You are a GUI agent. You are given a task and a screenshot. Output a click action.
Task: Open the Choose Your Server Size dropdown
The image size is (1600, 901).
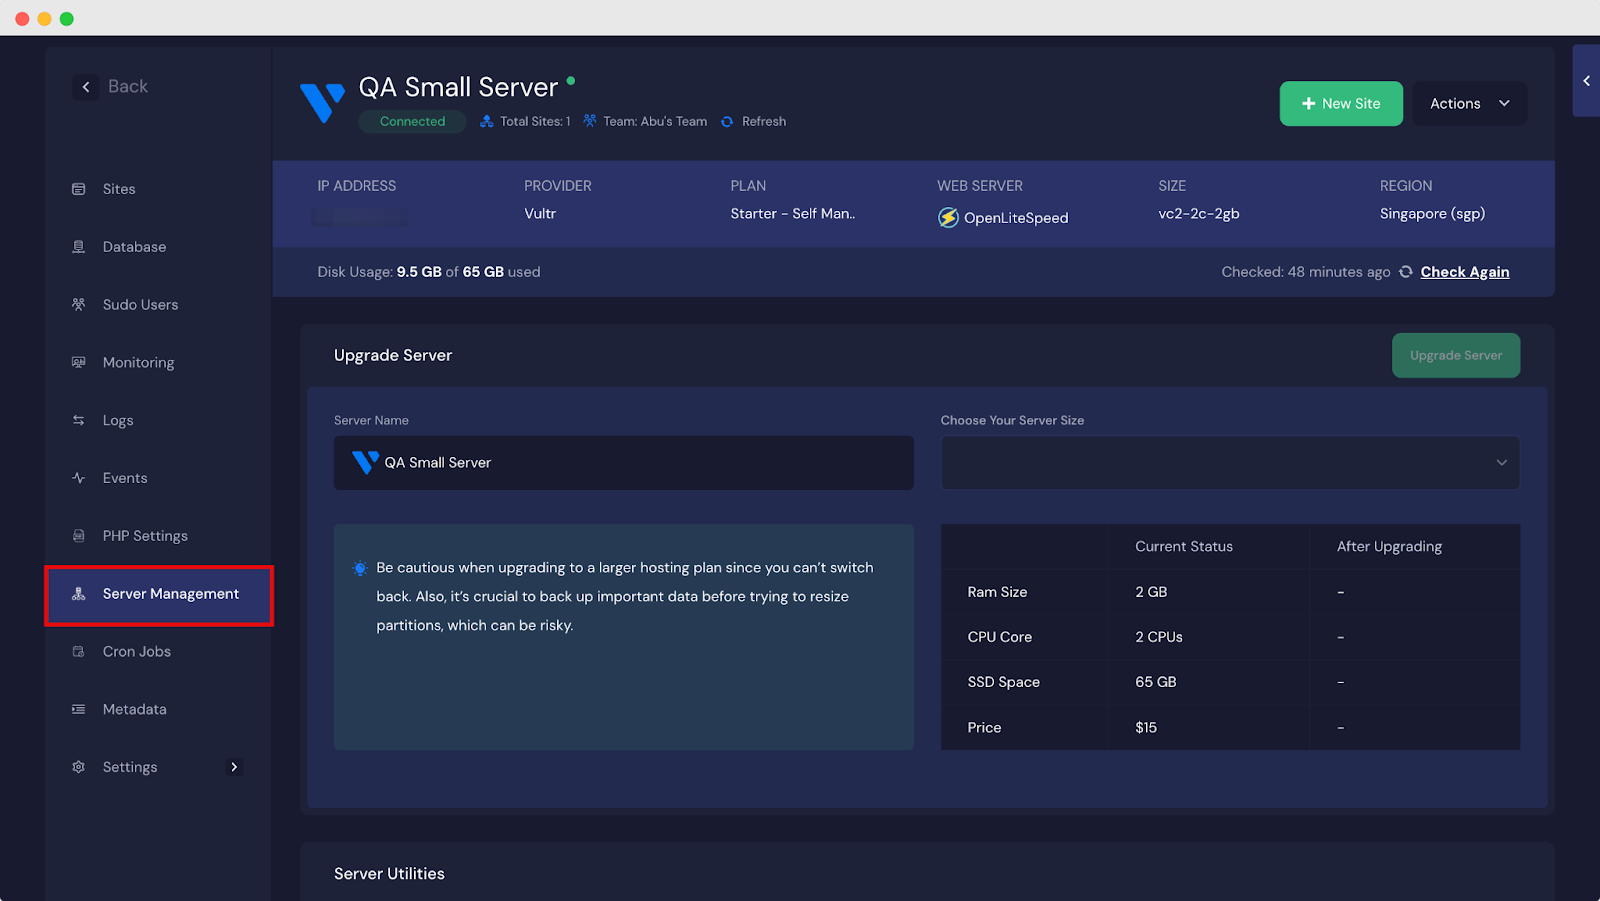(x=1230, y=462)
